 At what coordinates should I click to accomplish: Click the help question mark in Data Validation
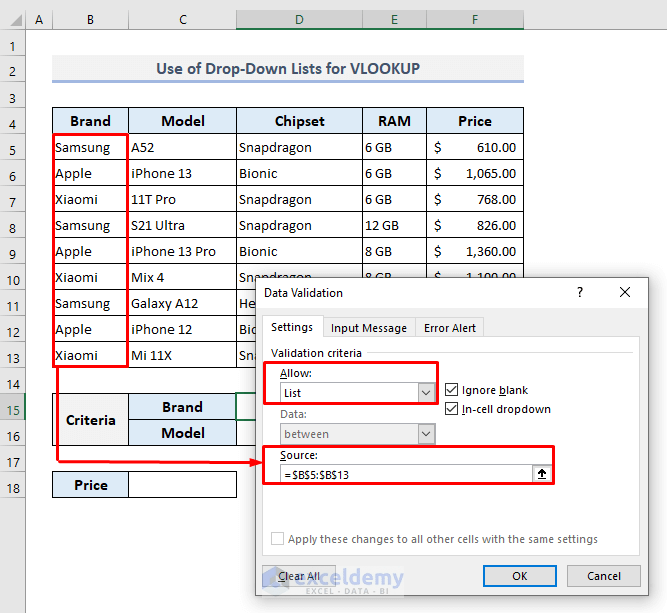click(x=580, y=292)
